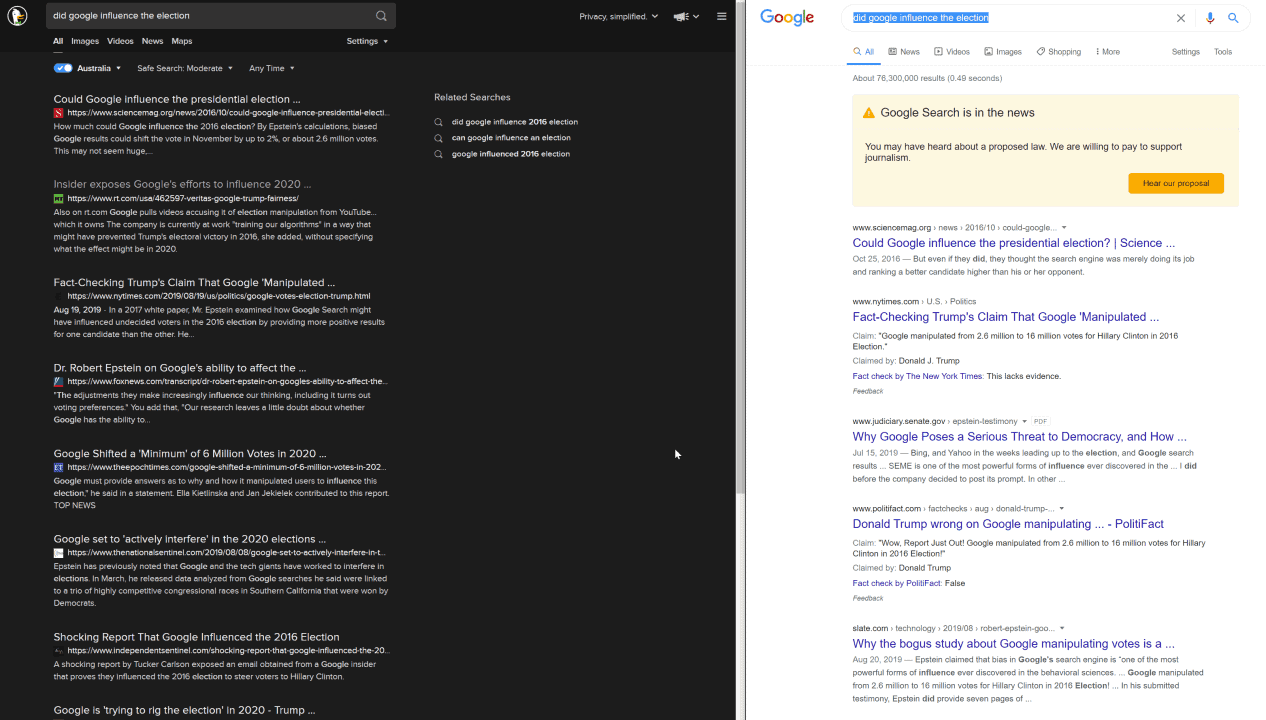Select Google Videos tab
Screen dimensions: 1266x720
pos(952,52)
